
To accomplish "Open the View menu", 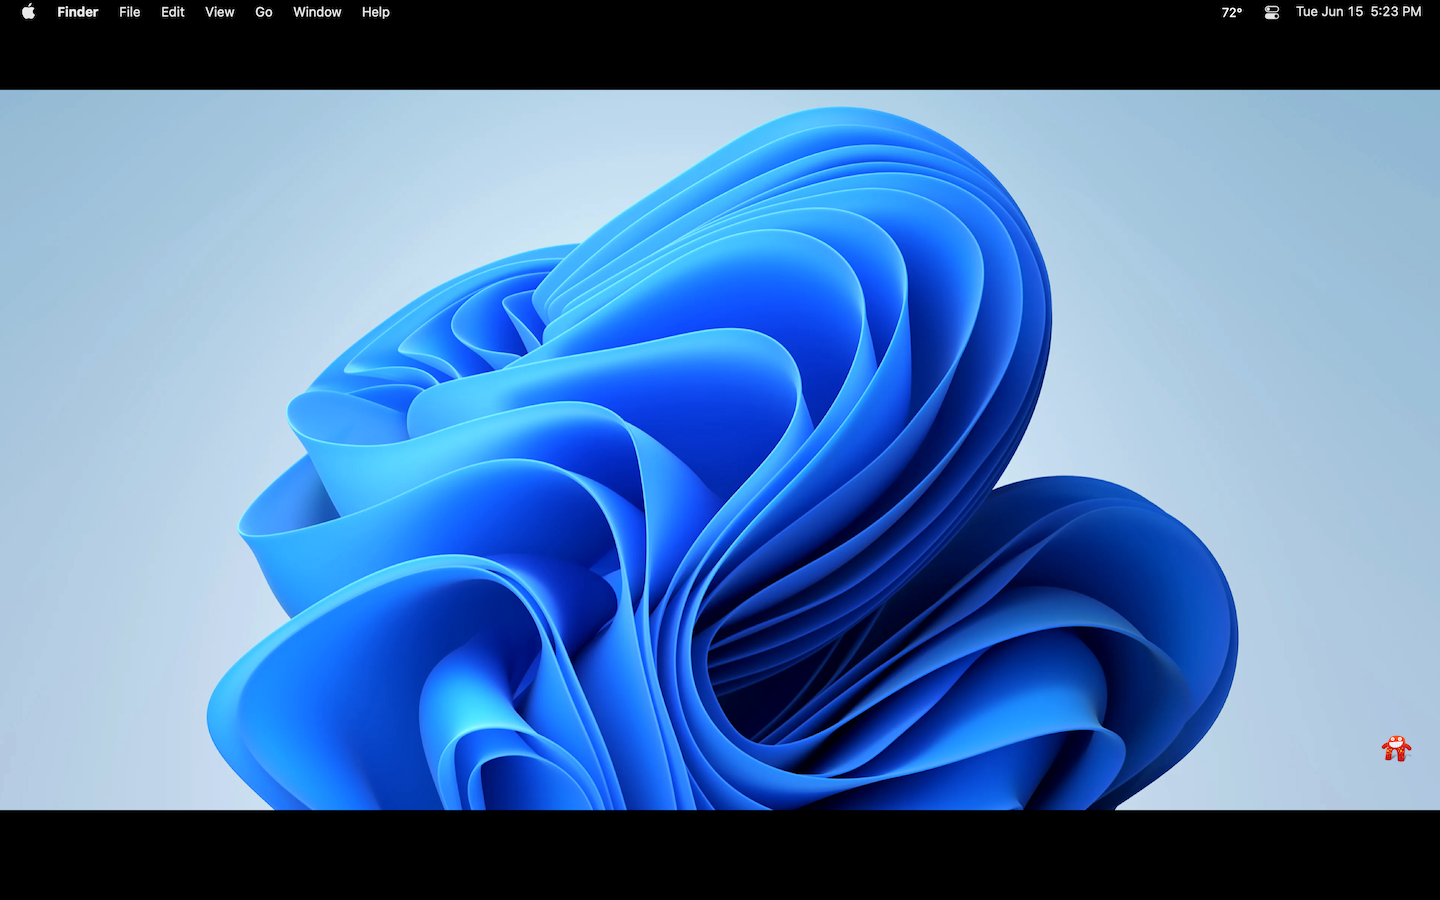I will 220,12.
